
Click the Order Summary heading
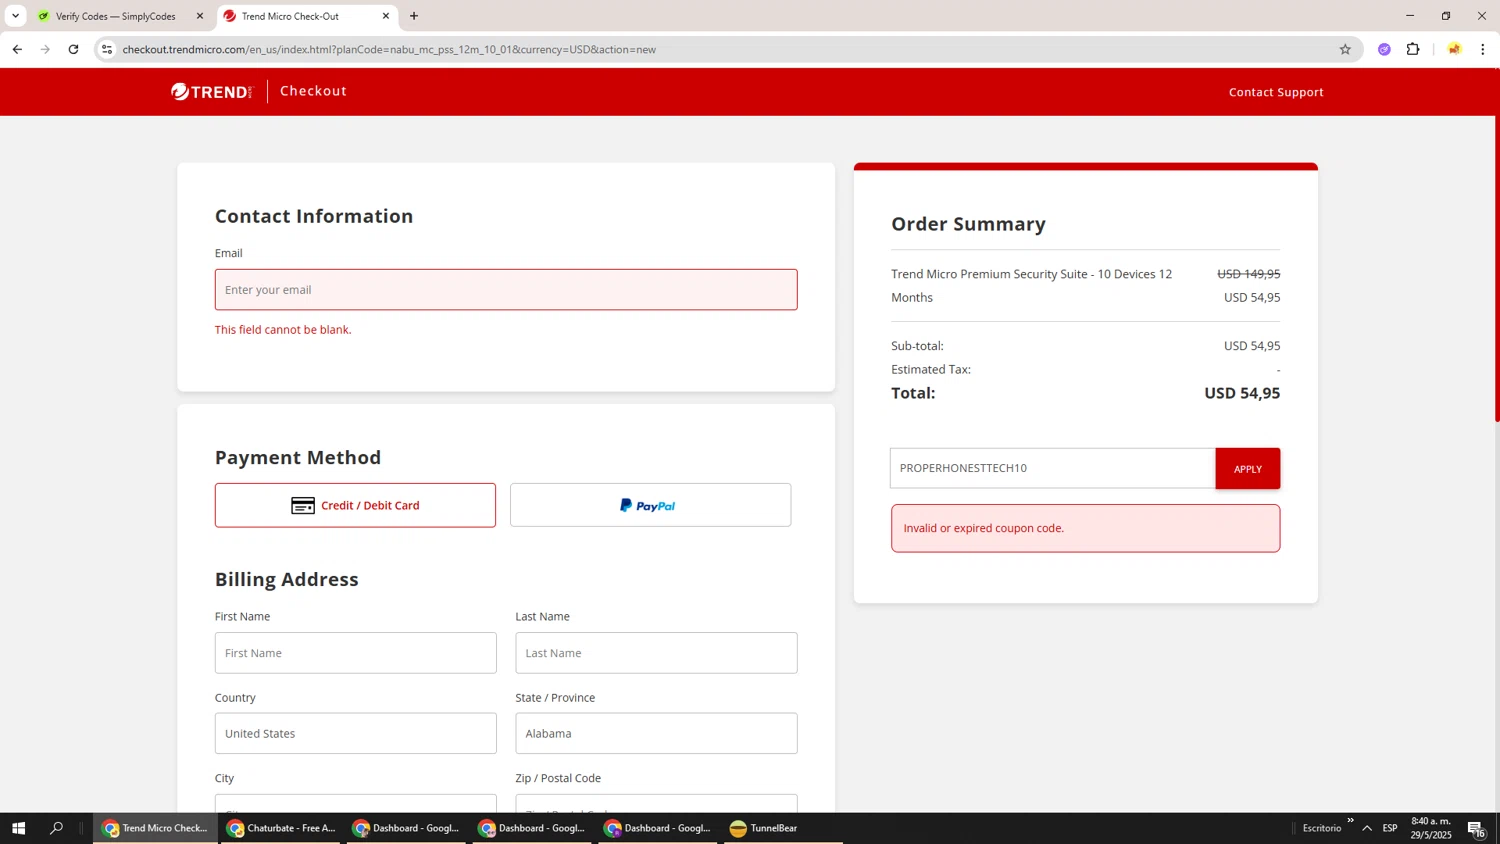(968, 224)
